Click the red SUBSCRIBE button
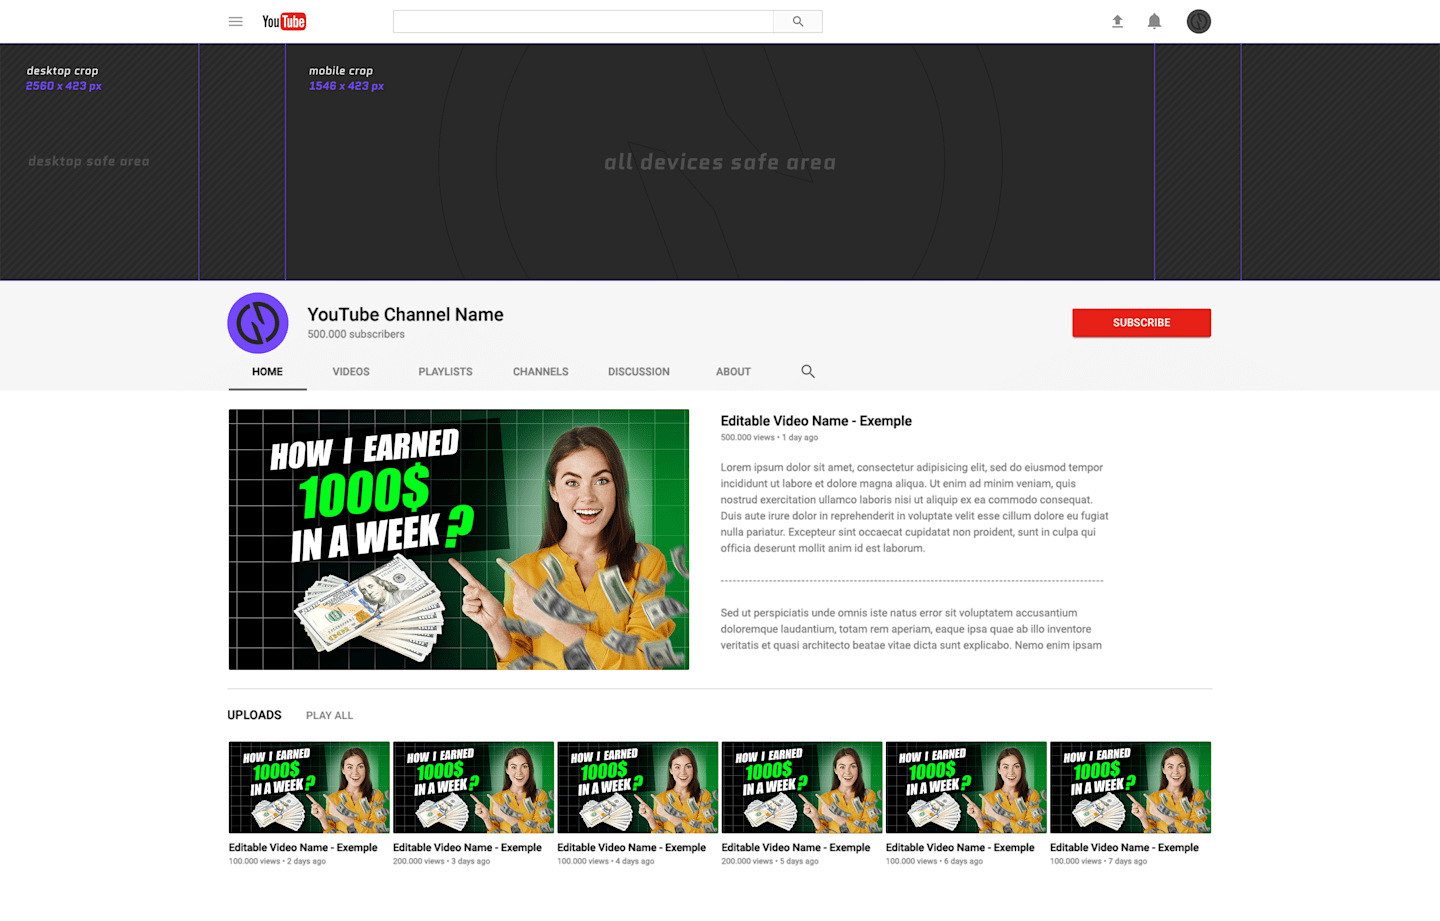This screenshot has width=1440, height=921. coord(1141,323)
